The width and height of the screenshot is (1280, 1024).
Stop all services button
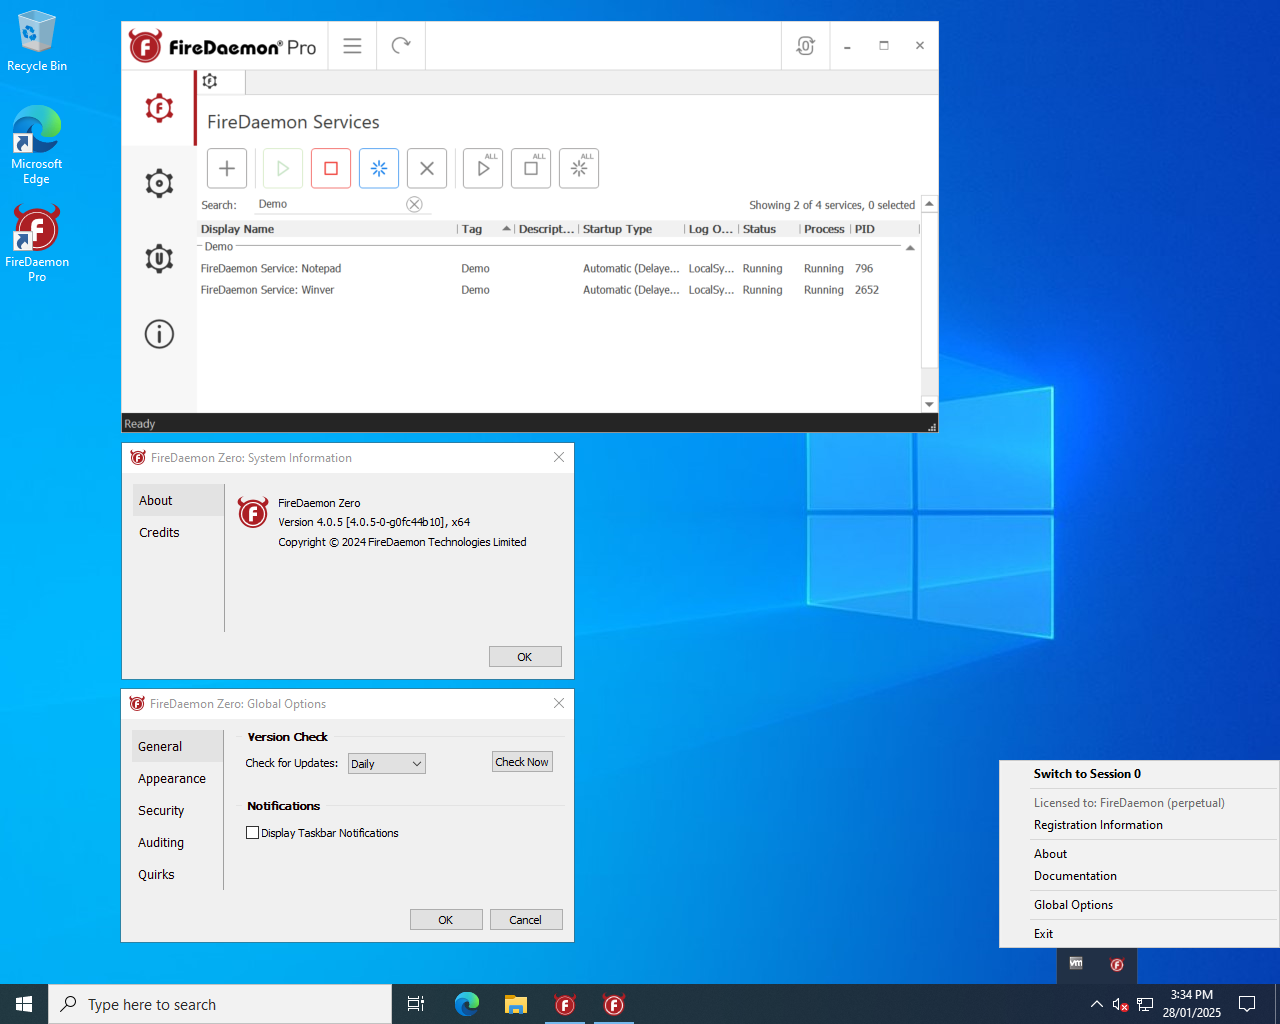click(531, 168)
